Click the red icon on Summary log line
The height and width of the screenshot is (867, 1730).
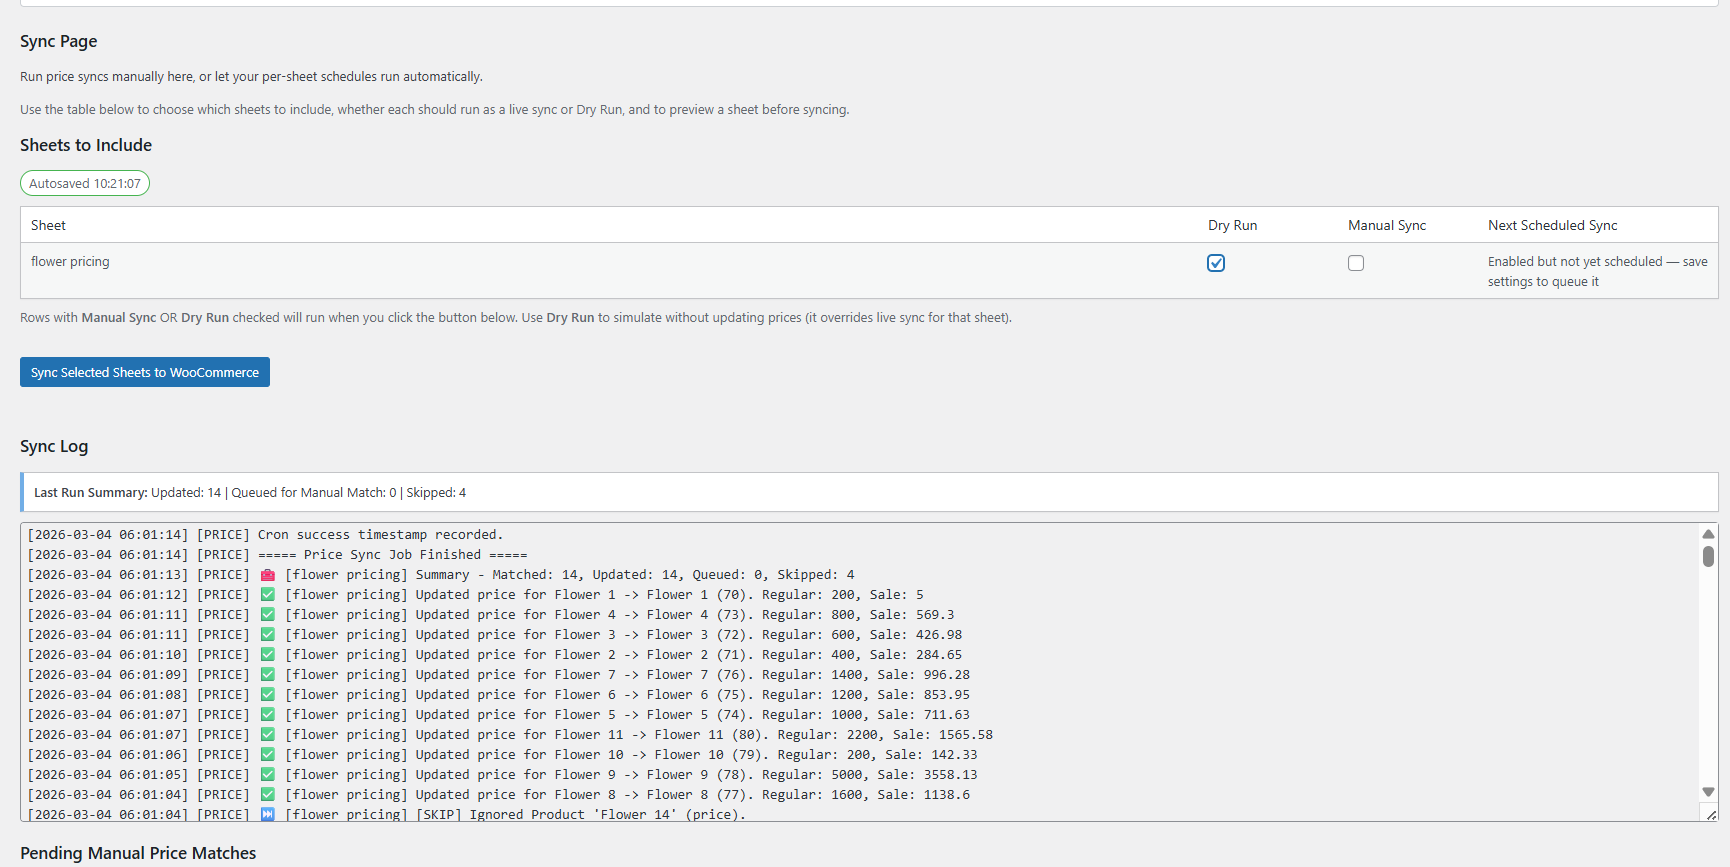tap(268, 575)
